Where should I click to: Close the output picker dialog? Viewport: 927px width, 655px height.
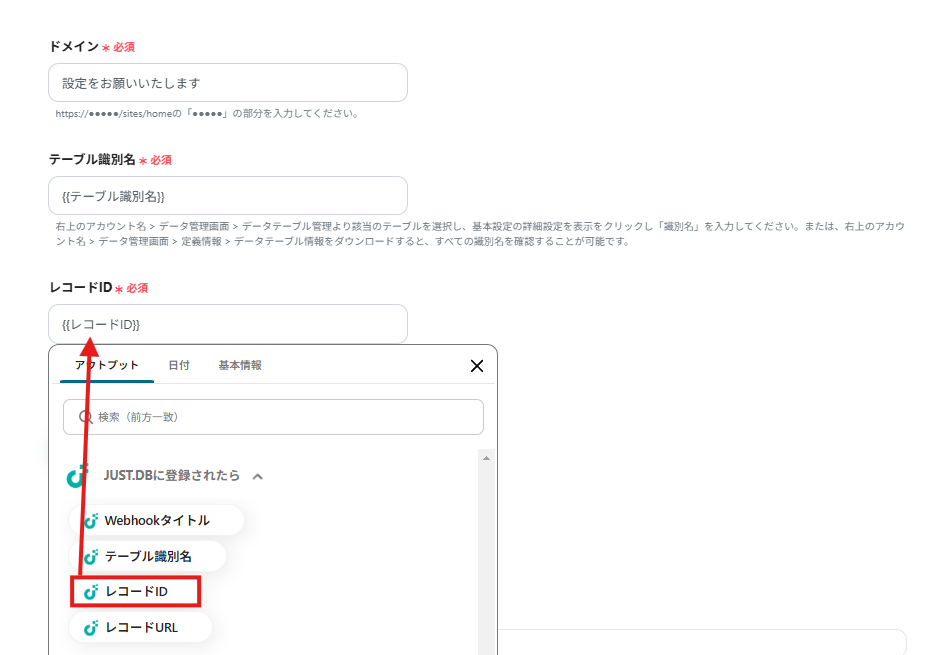477,365
